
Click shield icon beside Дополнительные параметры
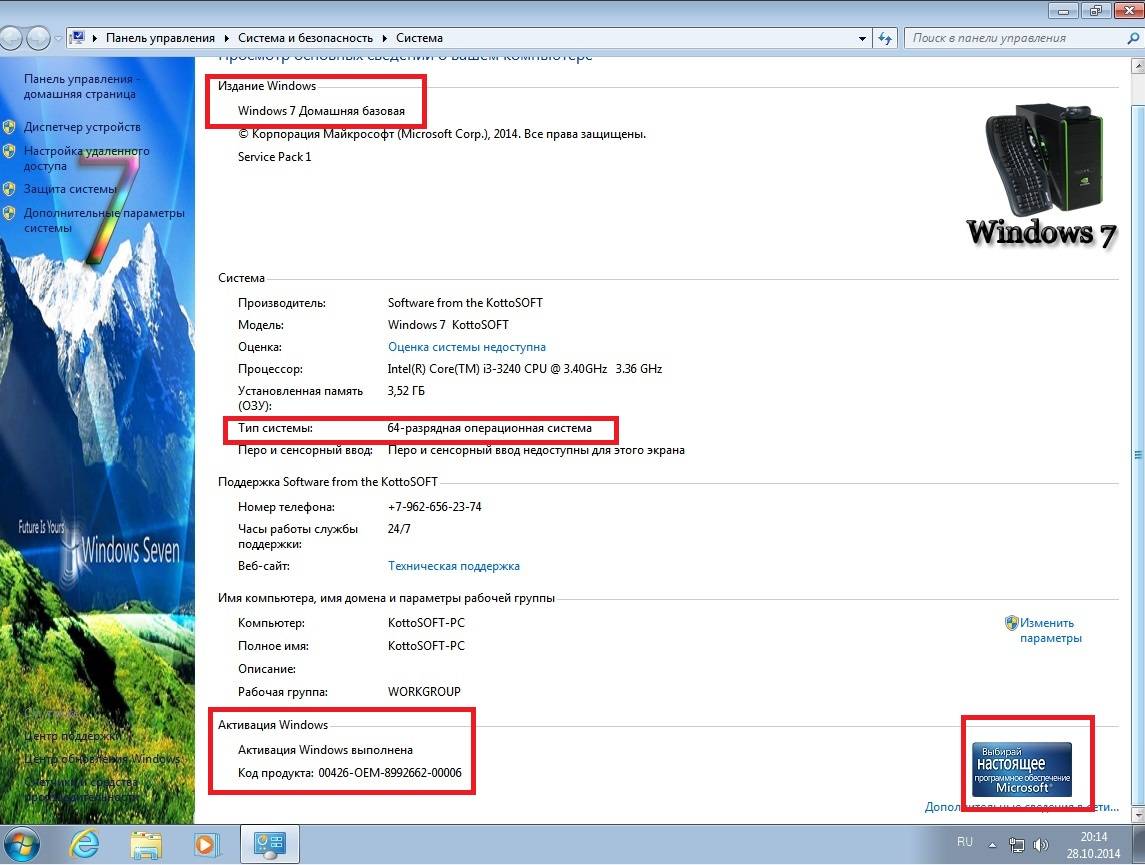pos(9,213)
